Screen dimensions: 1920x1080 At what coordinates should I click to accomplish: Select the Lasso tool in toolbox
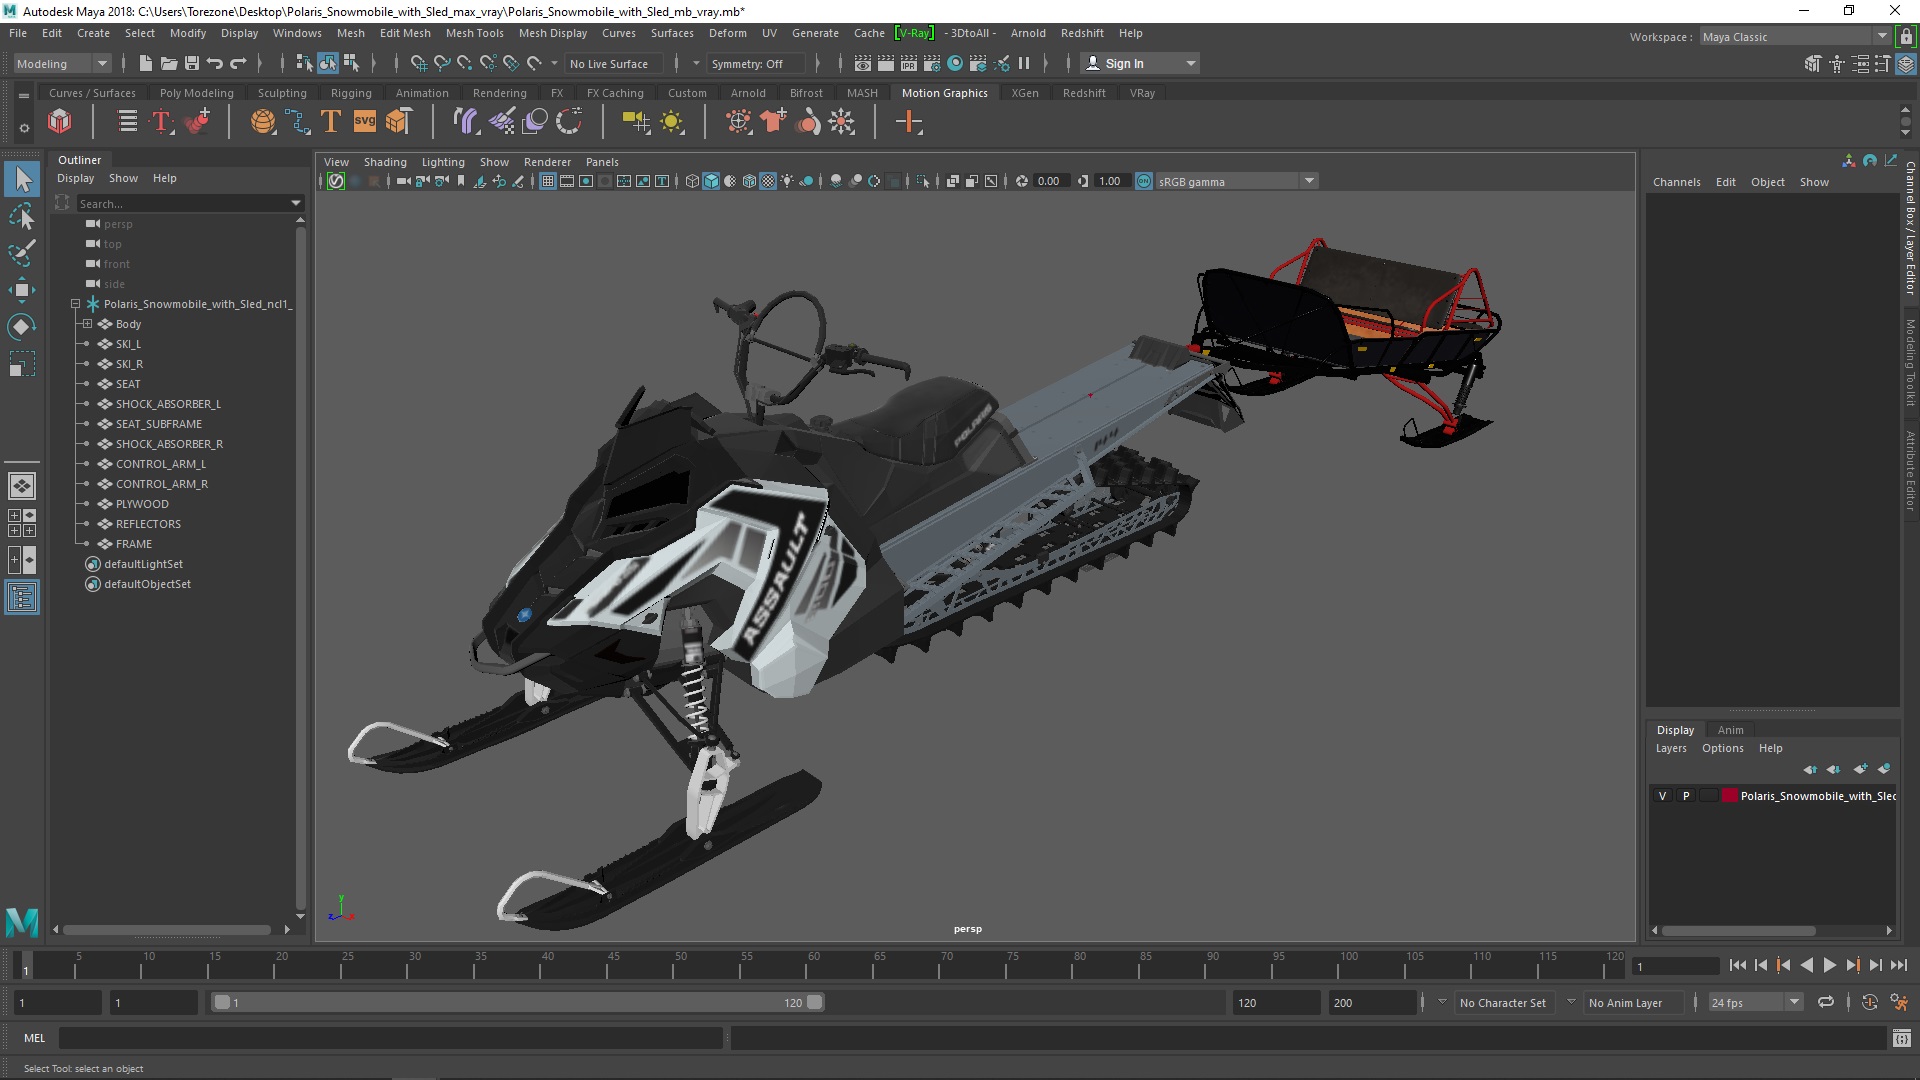(x=22, y=216)
